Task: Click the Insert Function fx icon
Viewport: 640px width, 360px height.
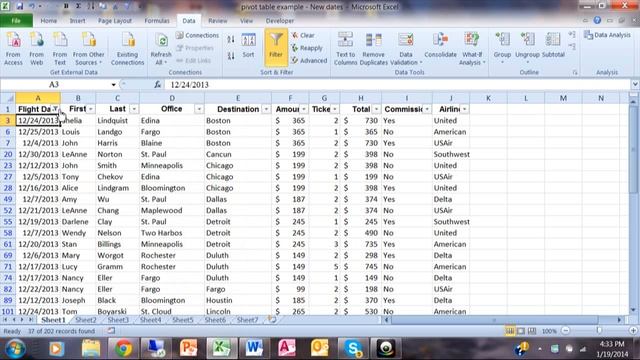Action: pos(158,85)
